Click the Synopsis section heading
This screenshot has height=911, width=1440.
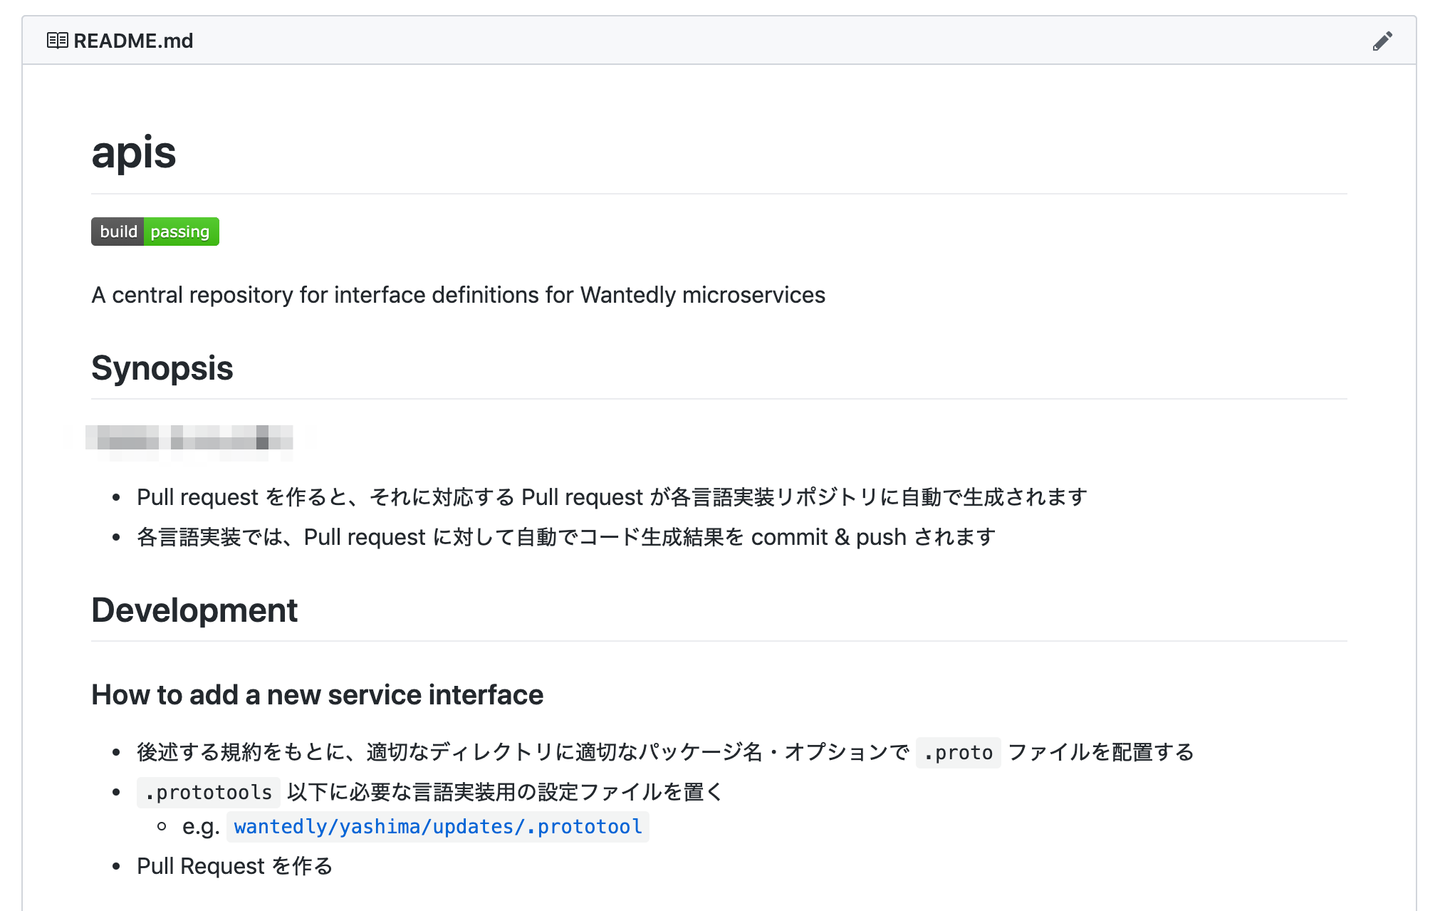pos(162,368)
